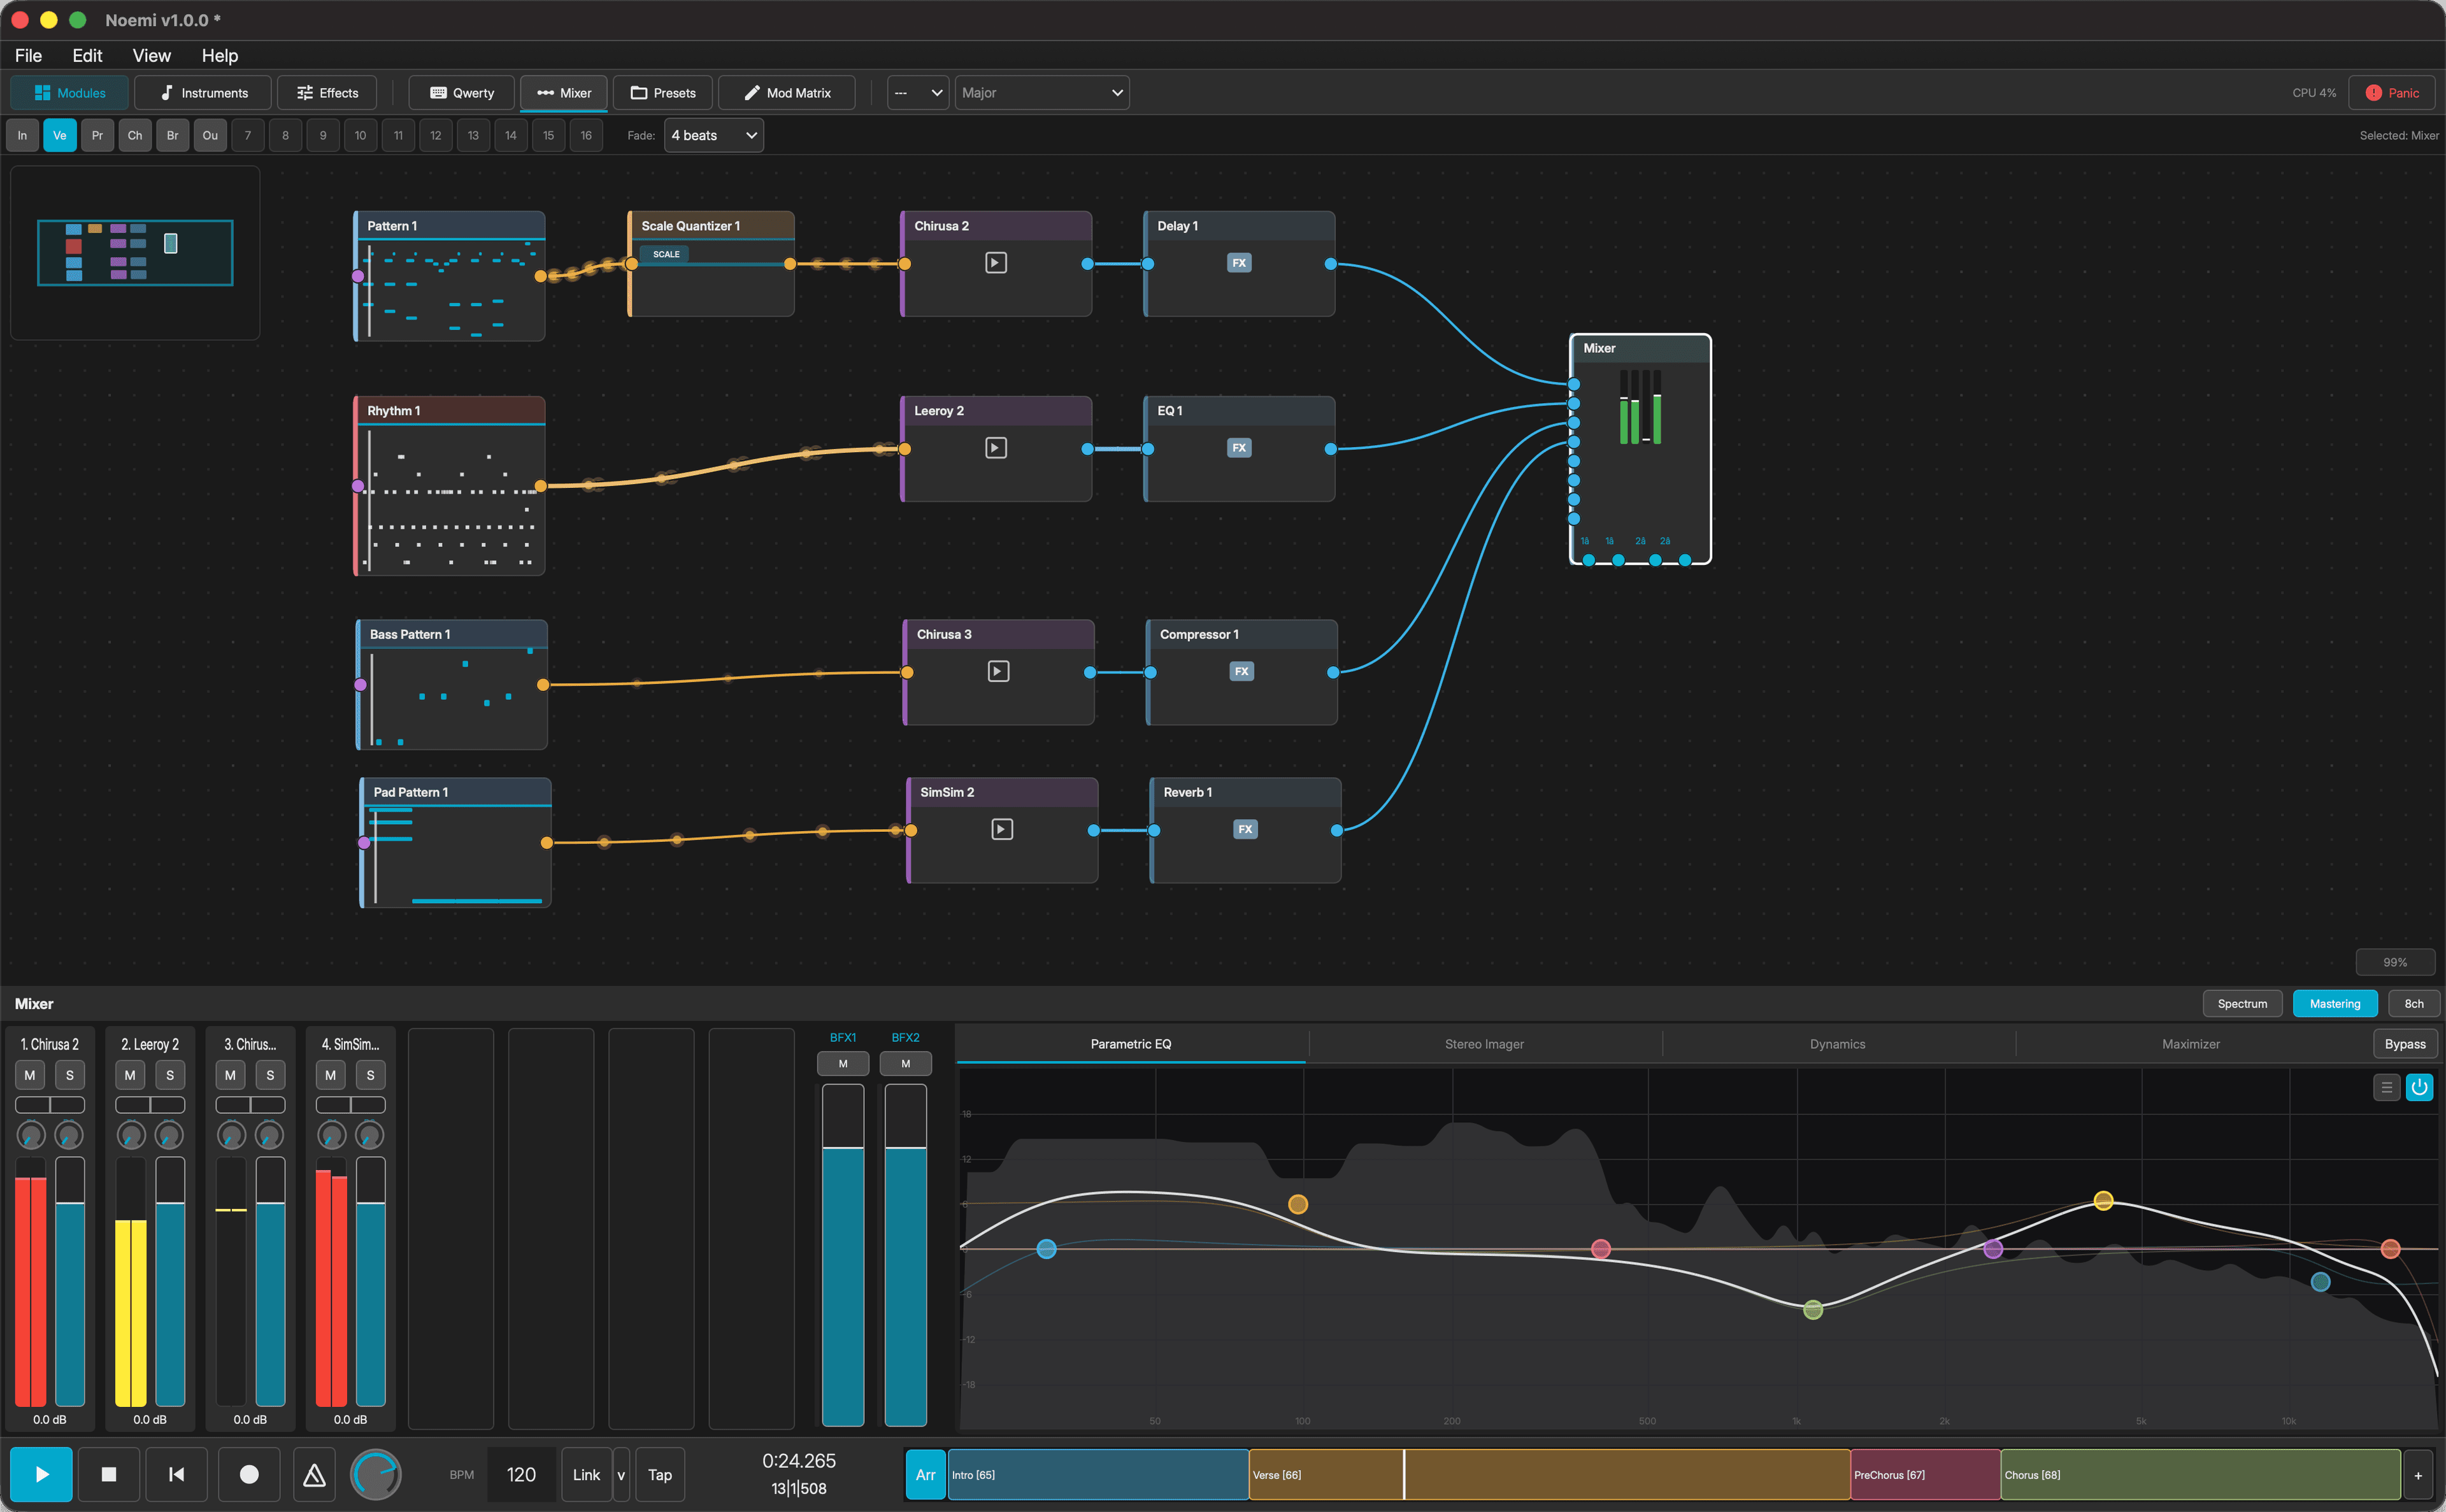Solo the 2. Leeroy 2 channel
The height and width of the screenshot is (1512, 2446).
170,1075
